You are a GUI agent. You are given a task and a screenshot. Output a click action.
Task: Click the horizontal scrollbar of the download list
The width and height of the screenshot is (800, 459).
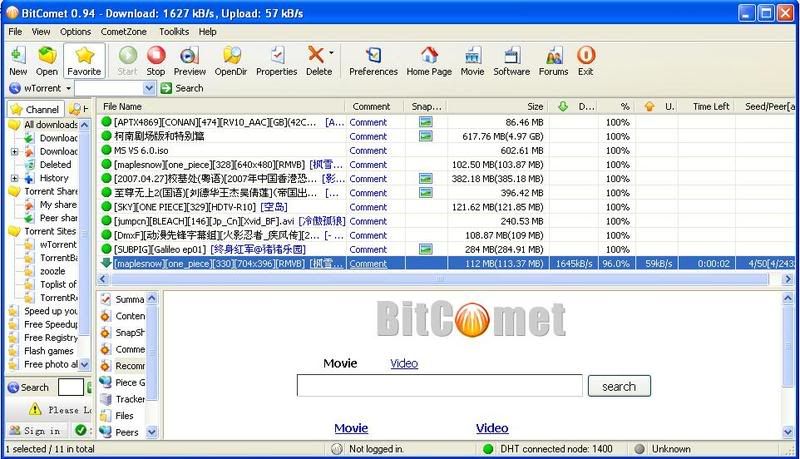[440, 279]
